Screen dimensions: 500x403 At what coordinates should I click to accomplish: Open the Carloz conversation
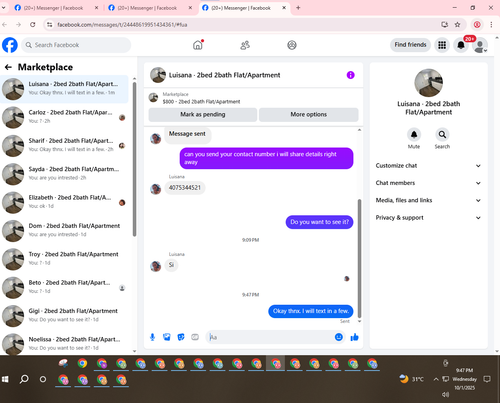pos(64,117)
